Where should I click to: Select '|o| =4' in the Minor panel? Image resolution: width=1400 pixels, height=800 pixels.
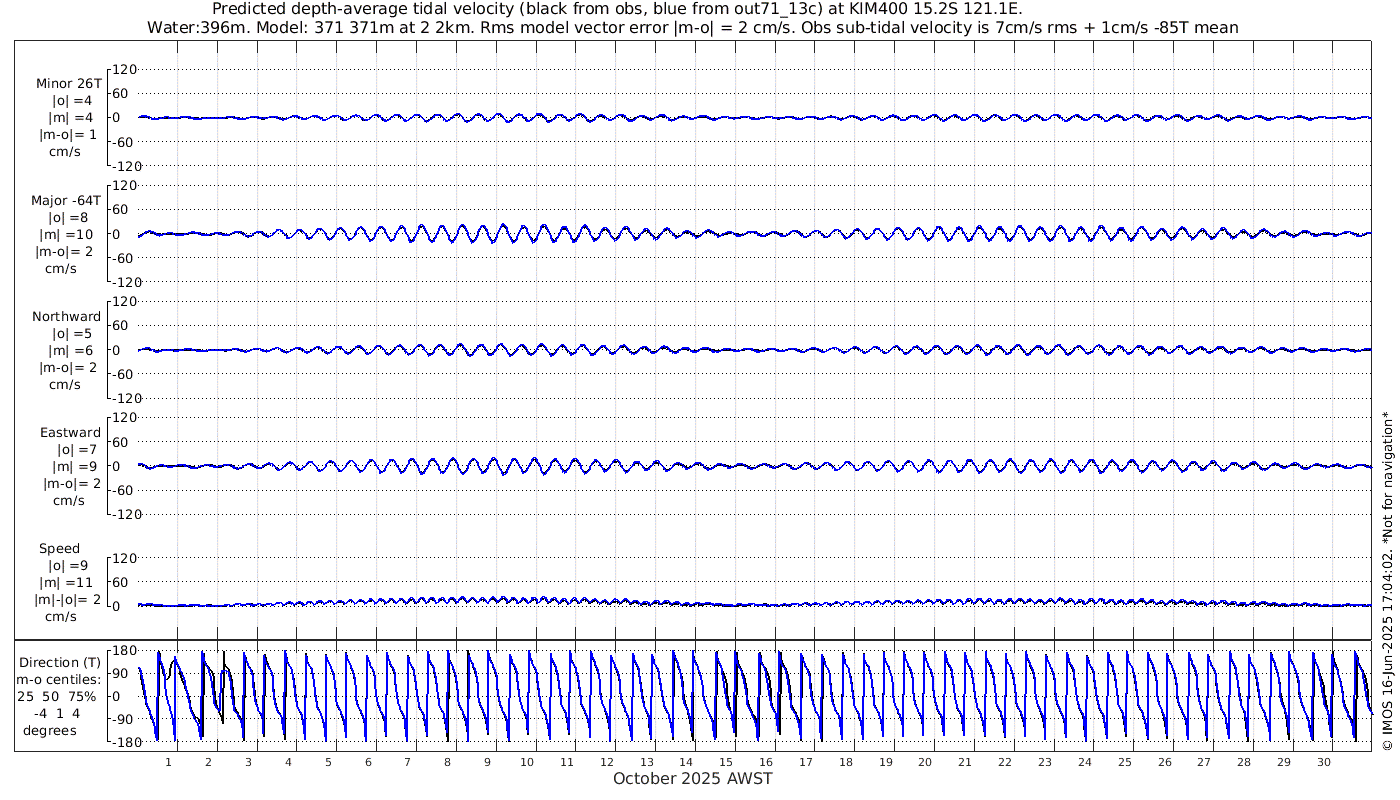[72, 101]
